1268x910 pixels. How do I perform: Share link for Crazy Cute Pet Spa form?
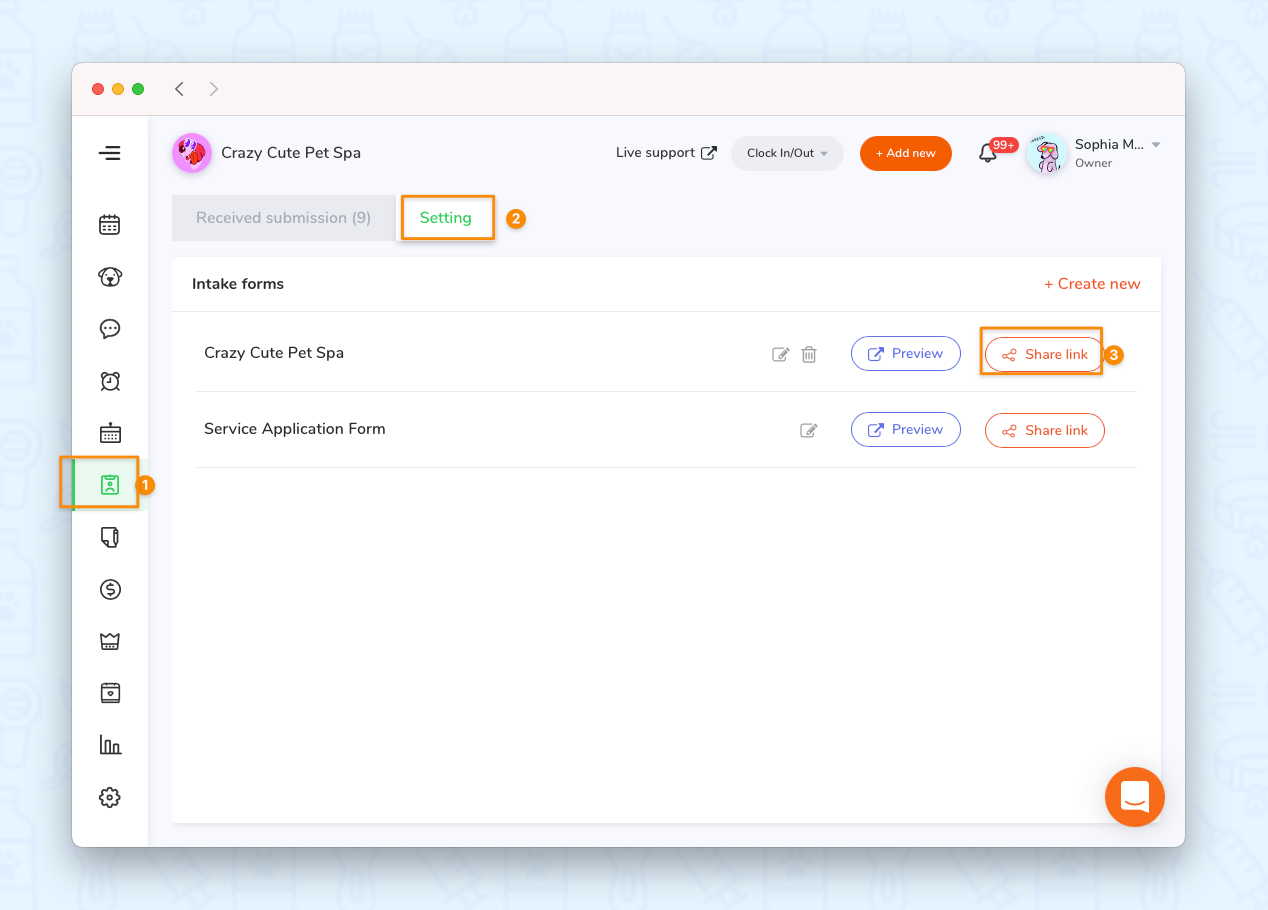[1045, 355]
